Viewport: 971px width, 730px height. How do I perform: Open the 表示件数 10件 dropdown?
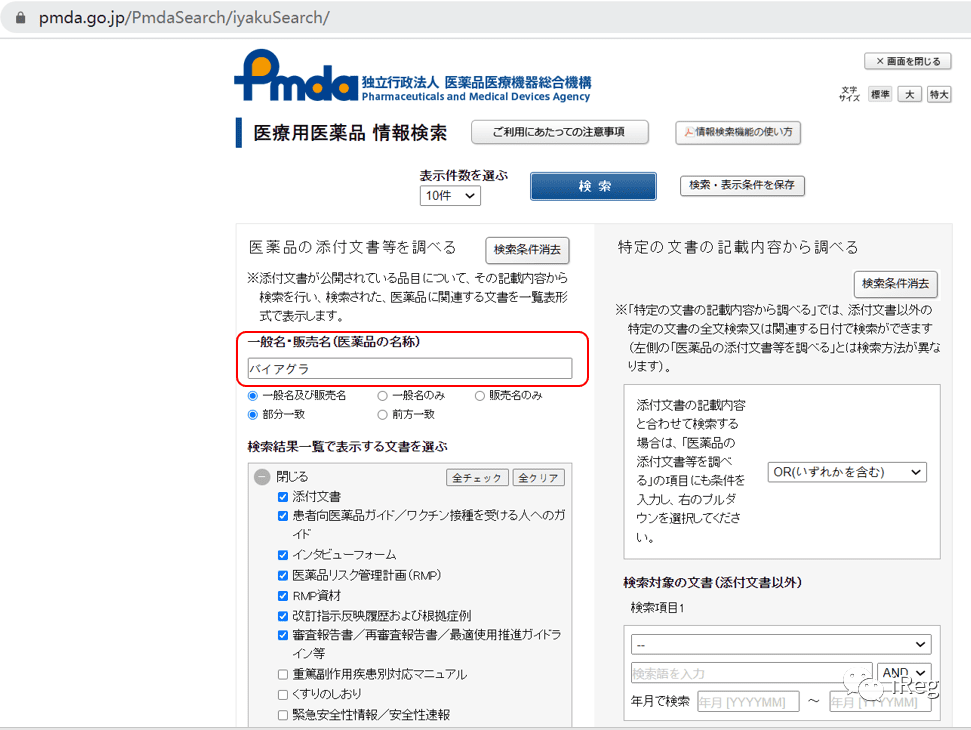tap(450, 196)
